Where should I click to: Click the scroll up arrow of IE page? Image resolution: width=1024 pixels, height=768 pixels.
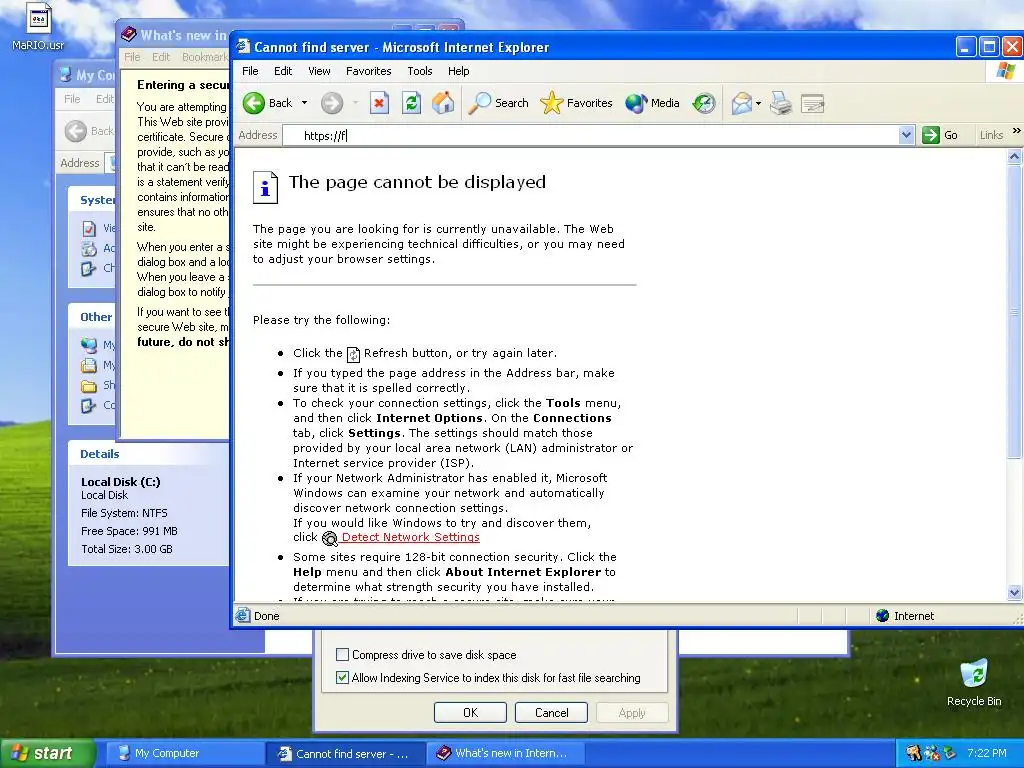tap(1014, 157)
